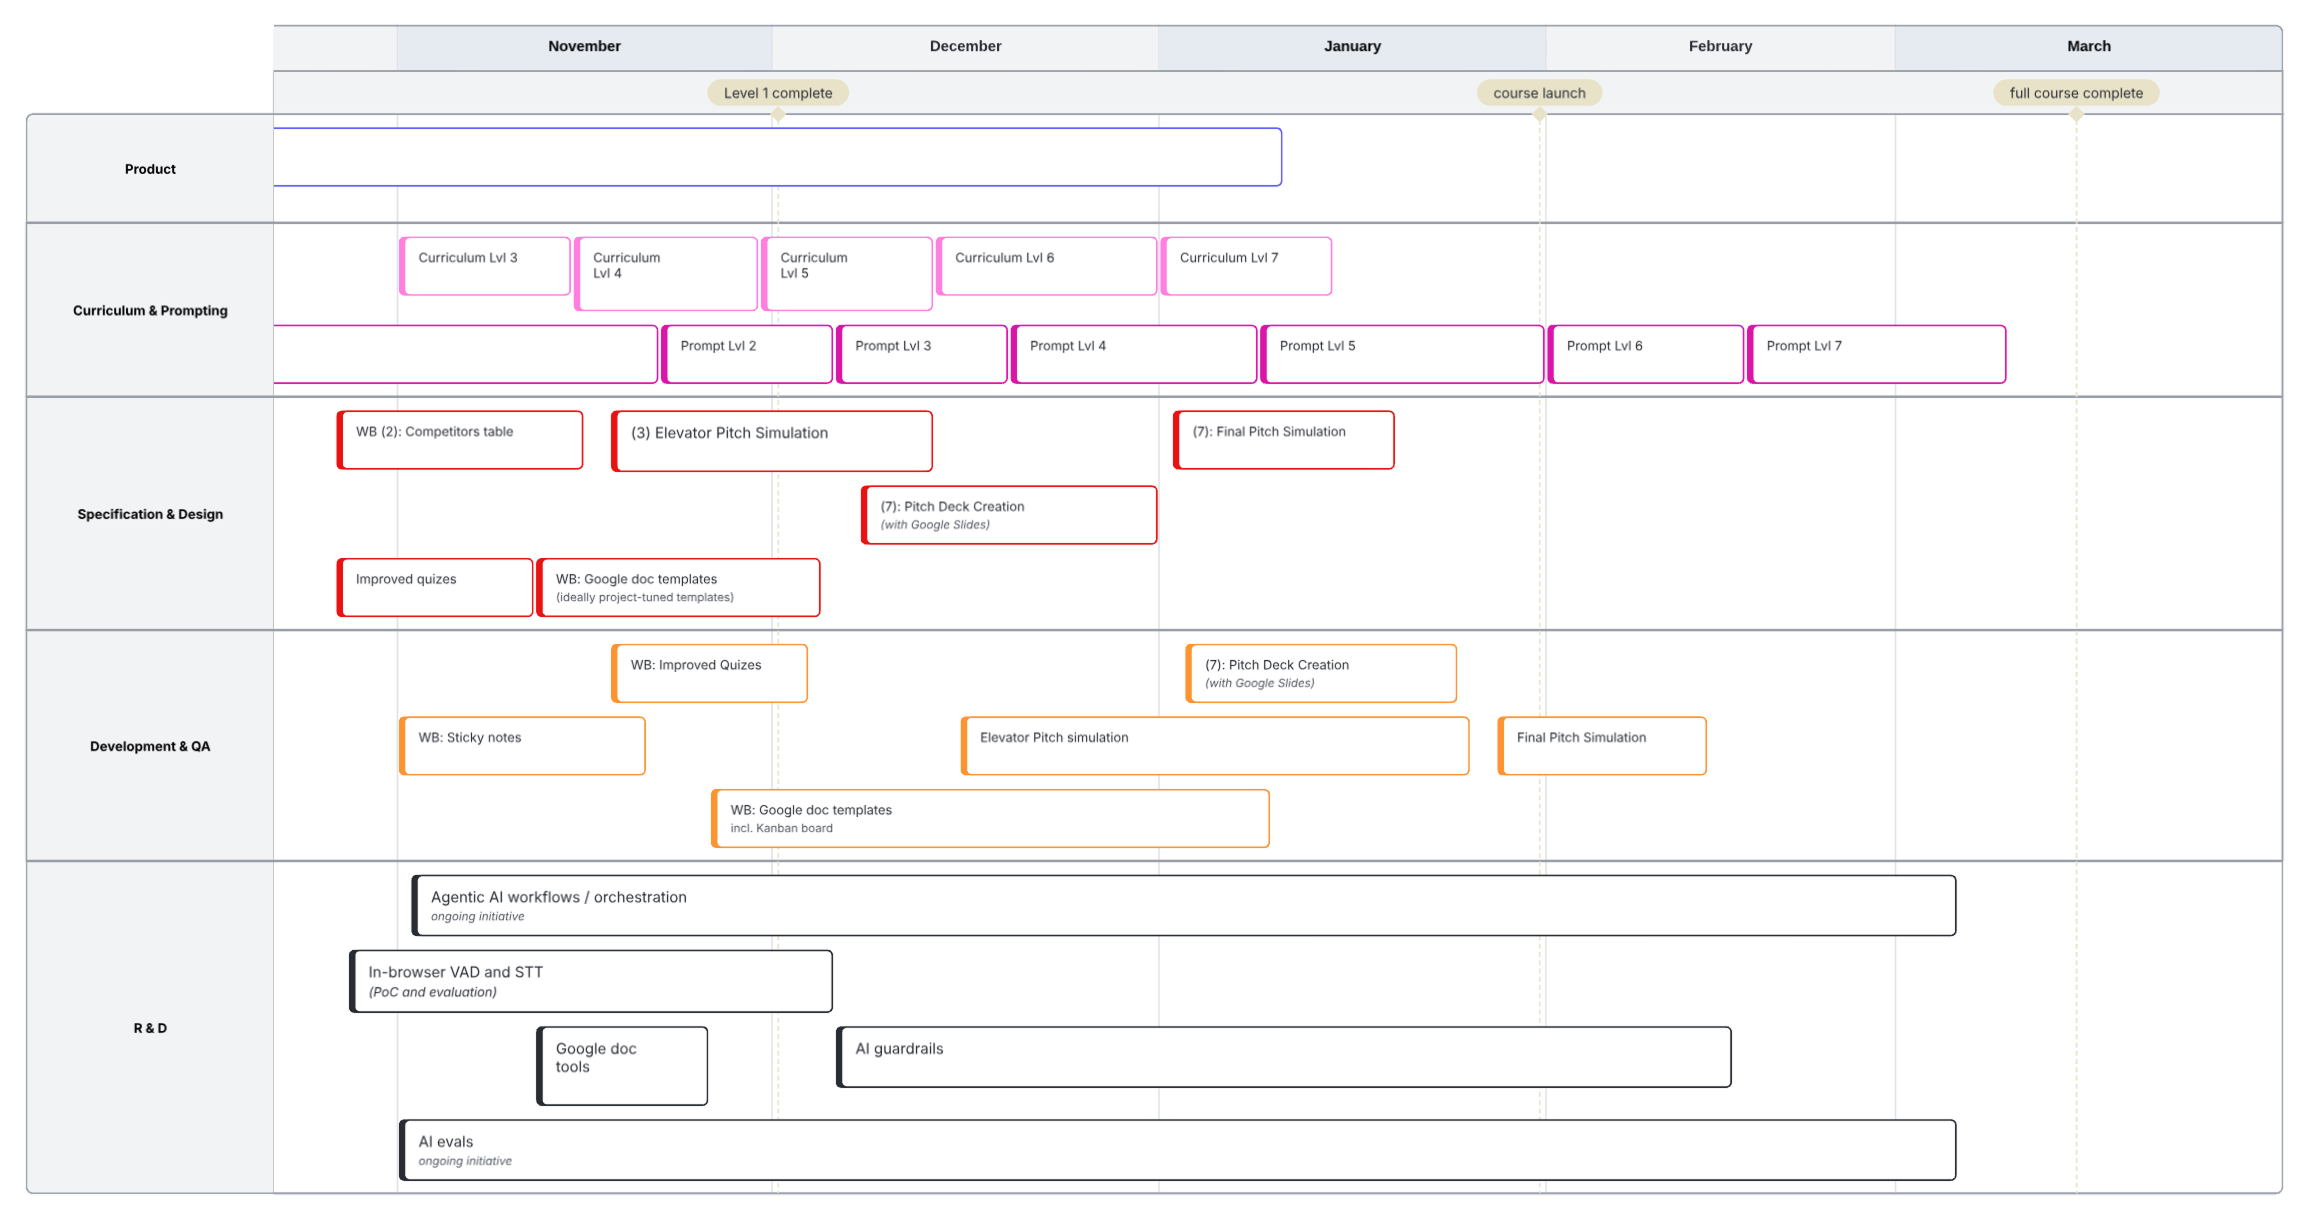
Task: Click the November month header
Action: pyautogui.click(x=584, y=47)
